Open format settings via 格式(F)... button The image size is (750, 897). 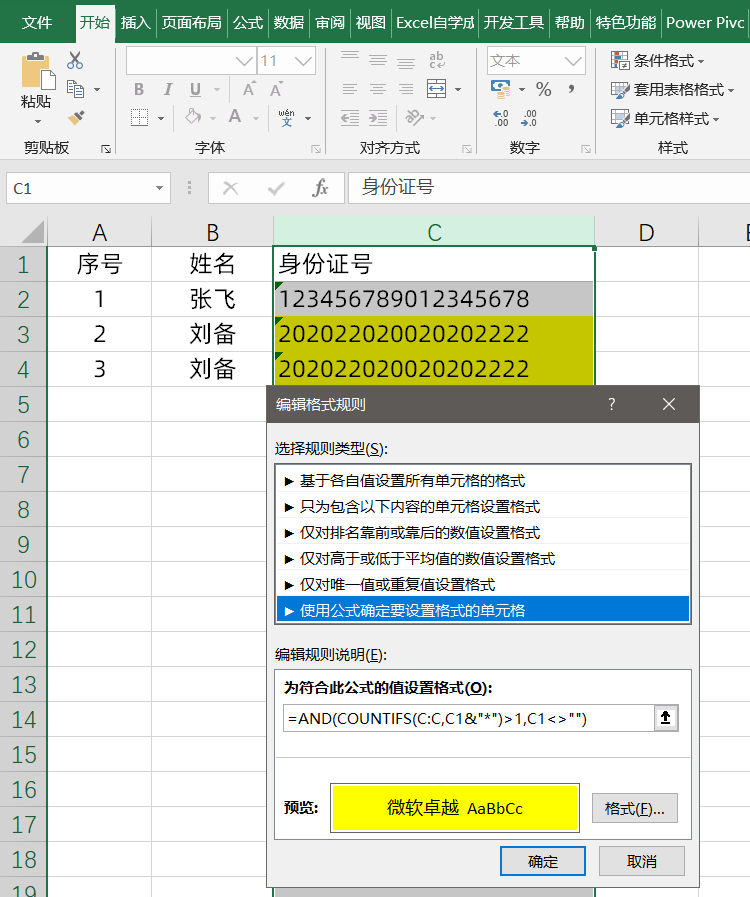point(635,808)
